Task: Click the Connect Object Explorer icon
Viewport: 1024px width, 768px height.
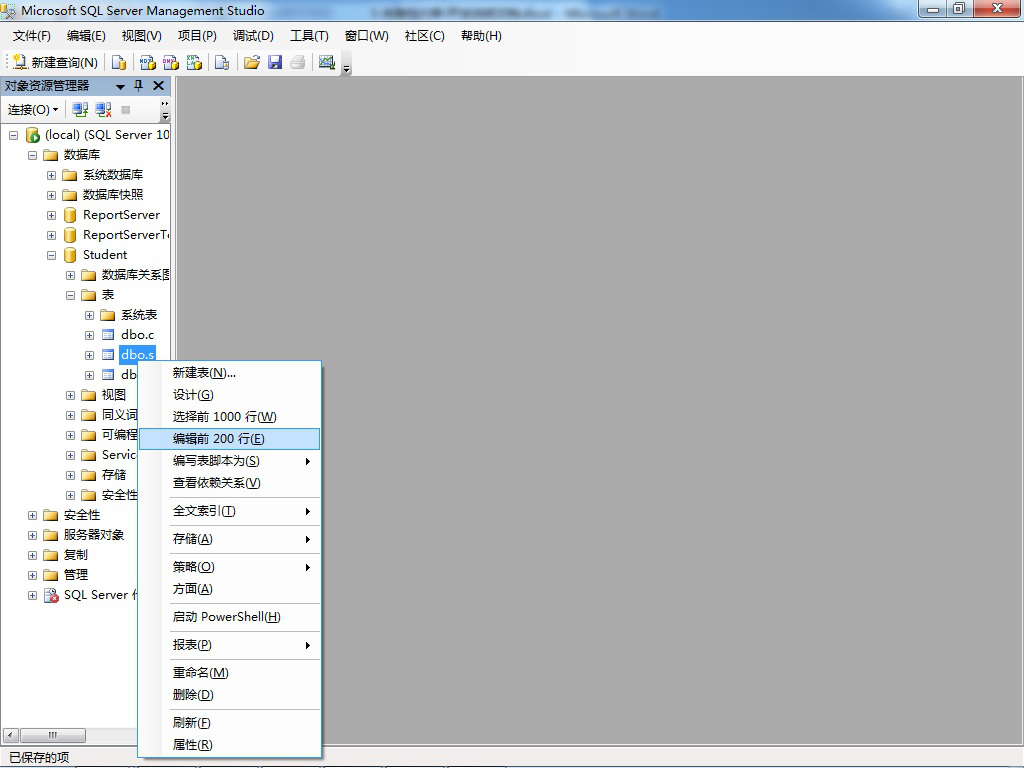Action: 80,110
